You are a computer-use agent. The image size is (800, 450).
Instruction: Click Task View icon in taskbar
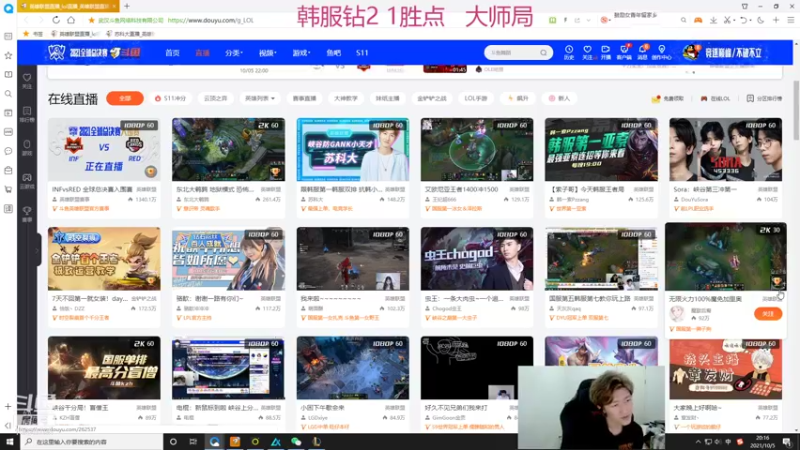click(x=193, y=441)
